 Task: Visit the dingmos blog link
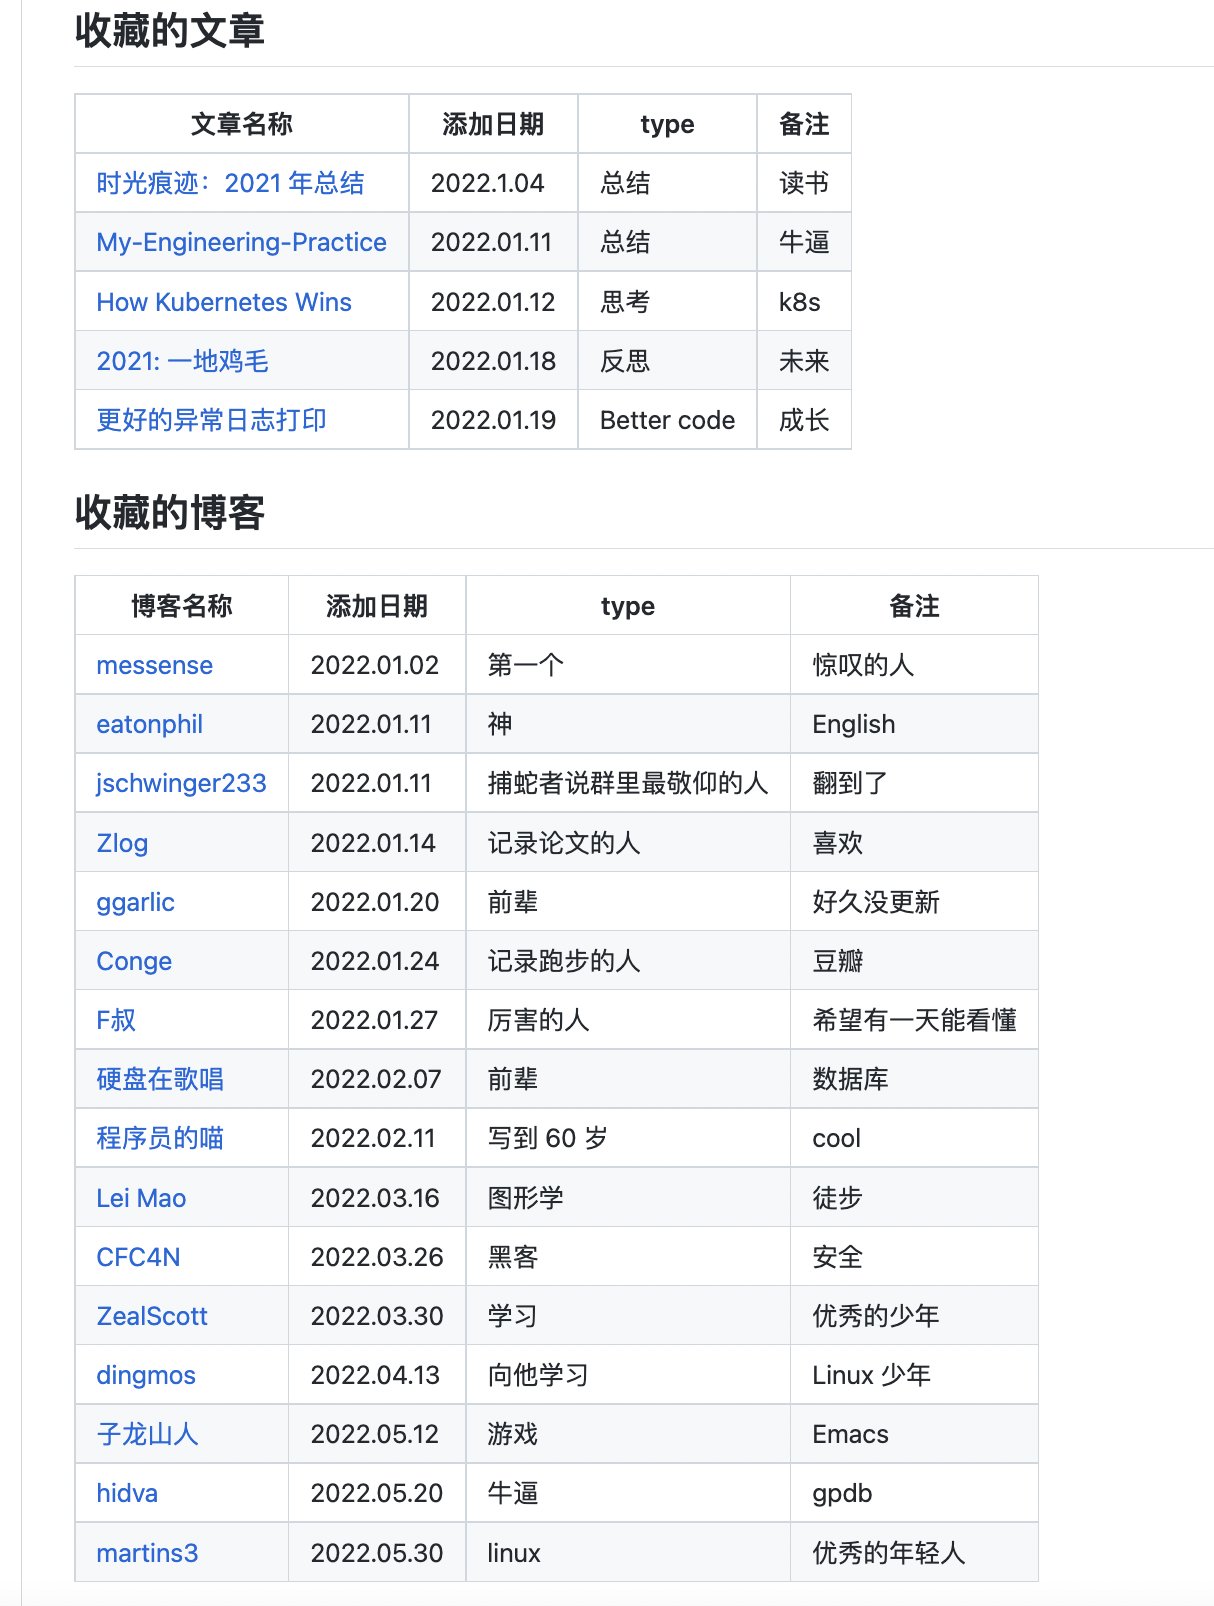click(x=146, y=1375)
